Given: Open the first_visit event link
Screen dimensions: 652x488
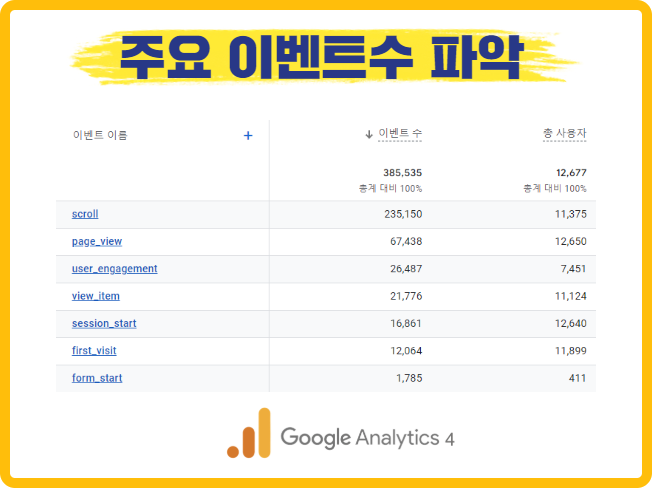Looking at the screenshot, I should coord(94,351).
